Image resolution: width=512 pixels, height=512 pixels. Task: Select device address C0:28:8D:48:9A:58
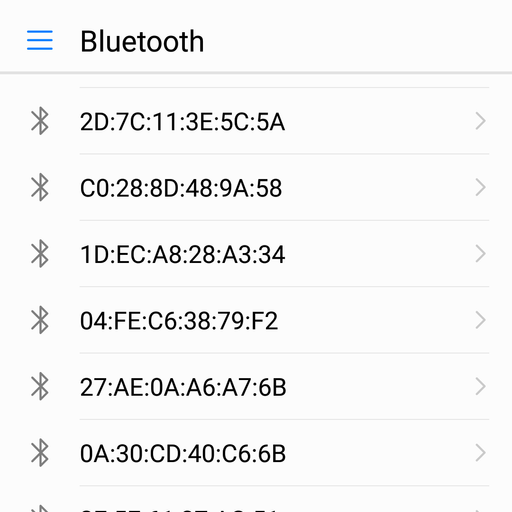pos(181,188)
